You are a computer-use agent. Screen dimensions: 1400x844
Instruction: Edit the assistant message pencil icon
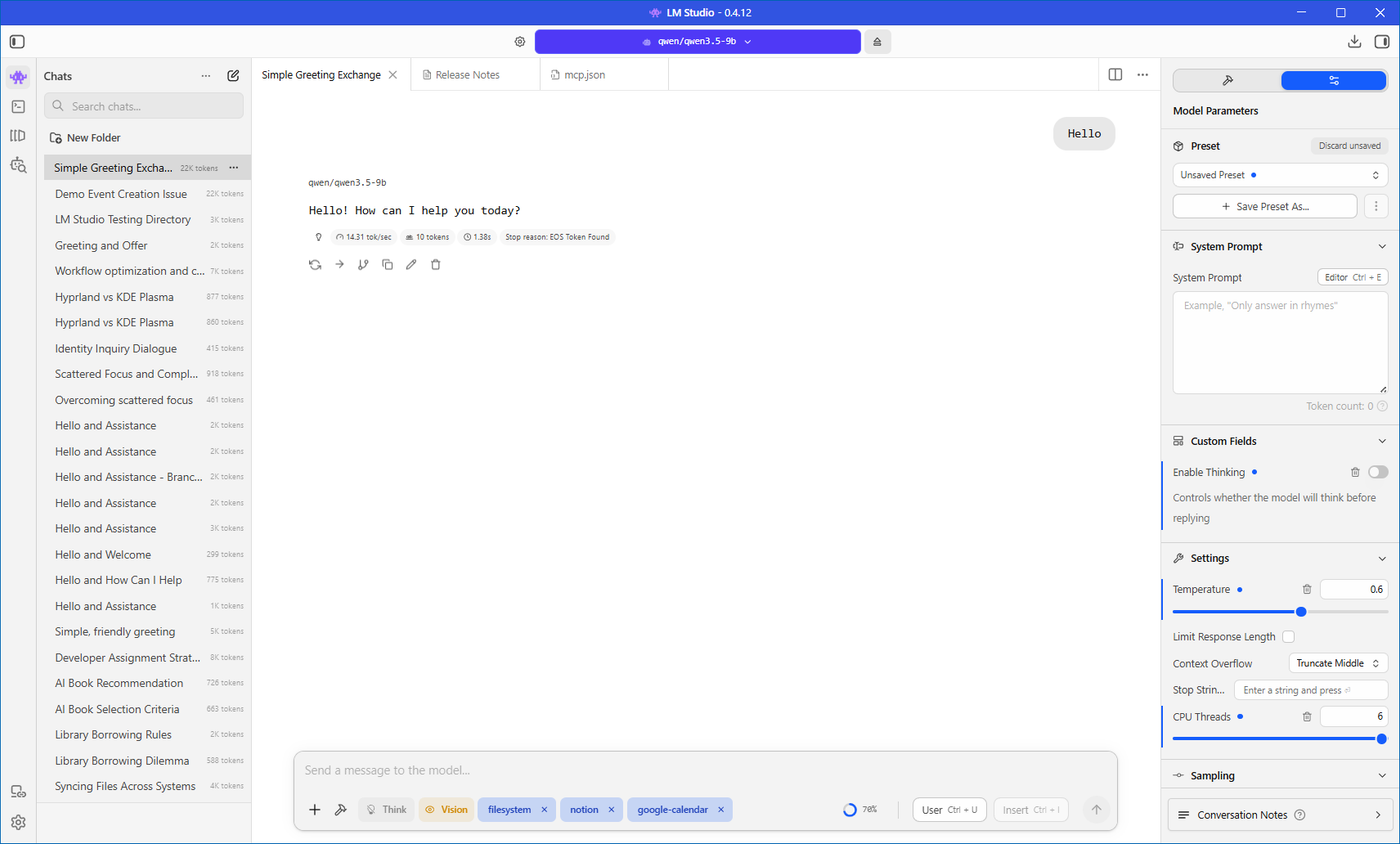[x=411, y=264]
